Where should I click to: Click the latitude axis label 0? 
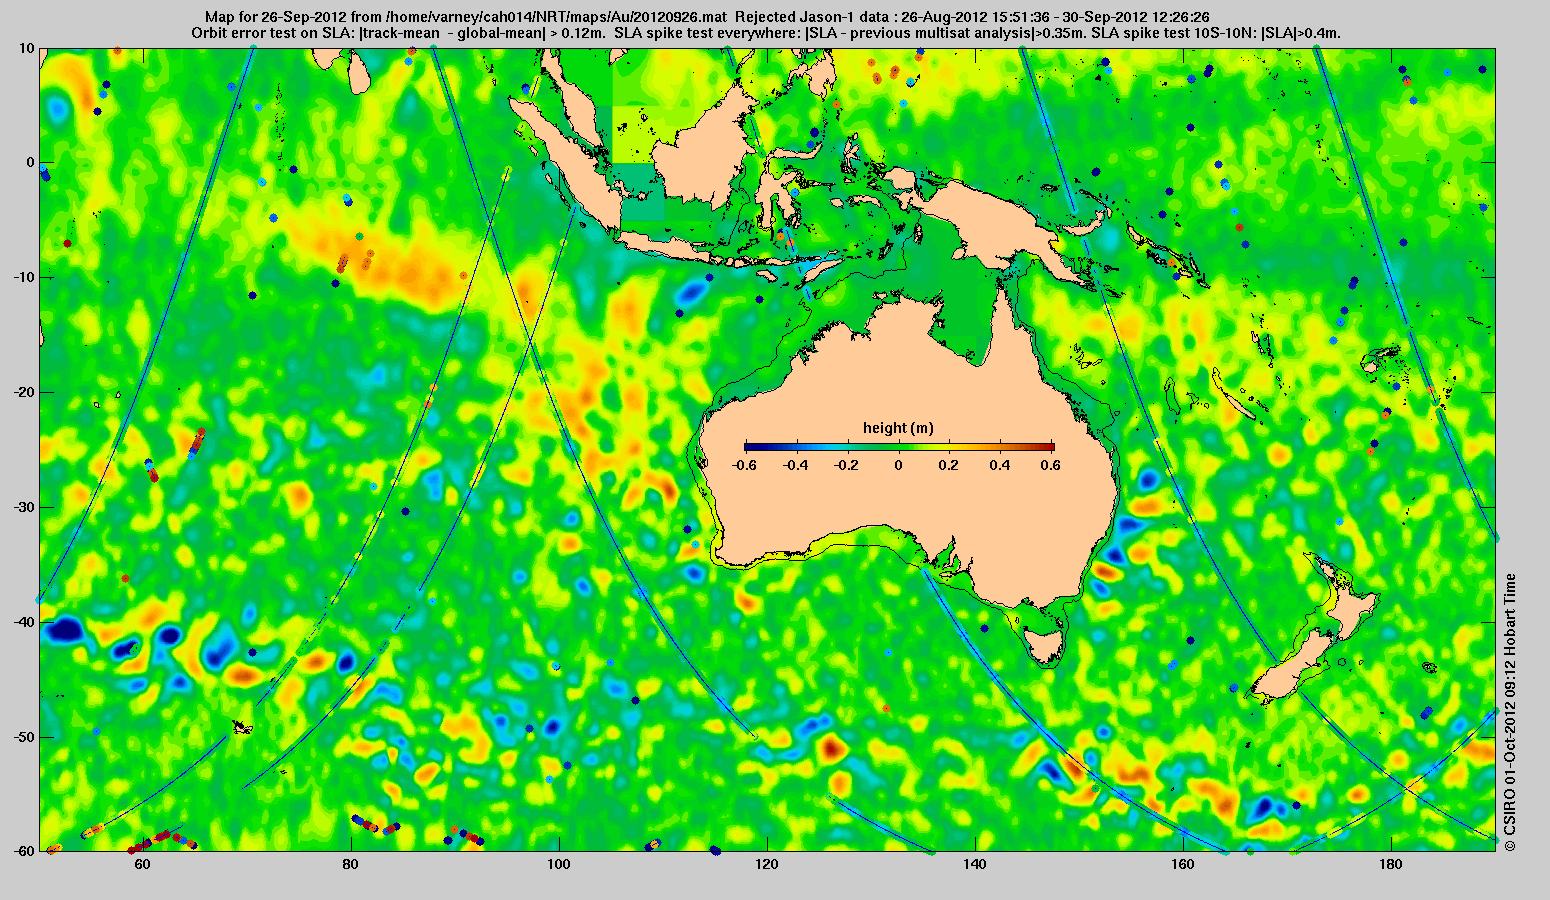pos(30,162)
